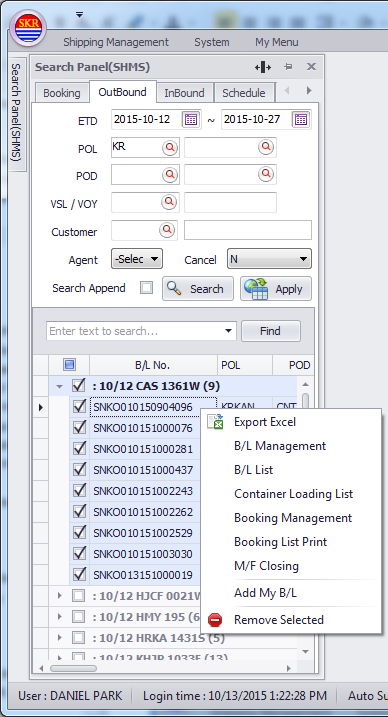Screen dimensions: 388x717
Task: Click the SKR application logo button
Action: pos(28,28)
